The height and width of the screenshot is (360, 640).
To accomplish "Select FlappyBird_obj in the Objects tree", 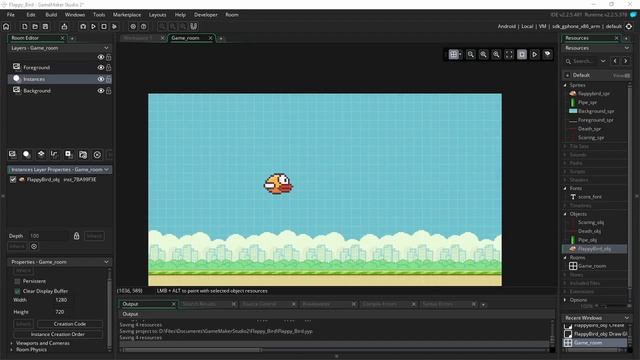I will (594, 249).
